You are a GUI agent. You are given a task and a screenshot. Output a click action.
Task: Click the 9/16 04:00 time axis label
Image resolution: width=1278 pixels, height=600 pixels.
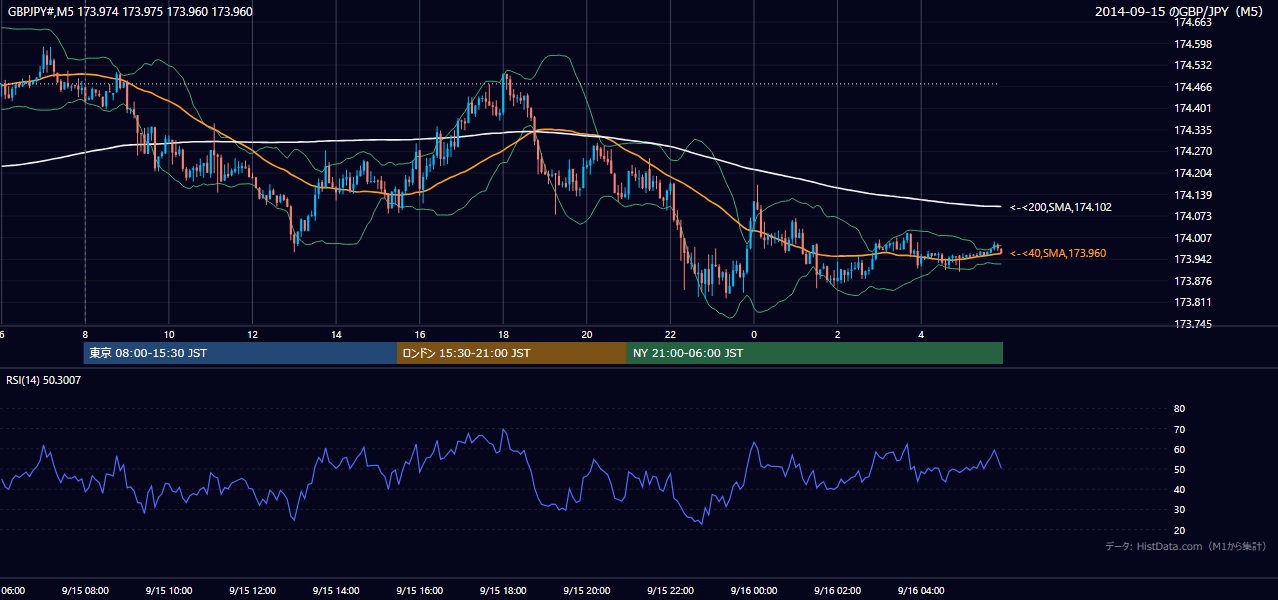click(x=922, y=590)
